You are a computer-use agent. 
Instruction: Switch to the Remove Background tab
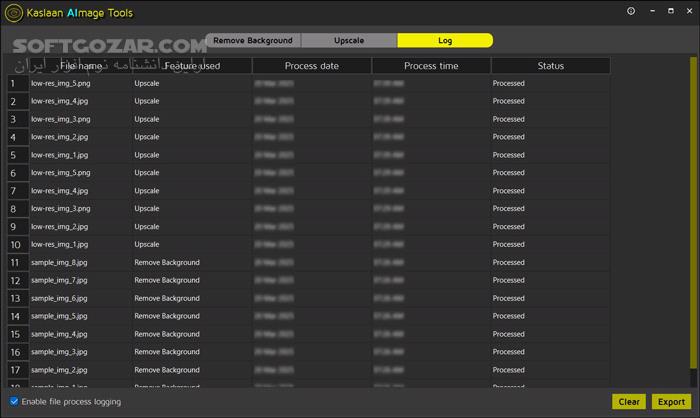point(253,41)
